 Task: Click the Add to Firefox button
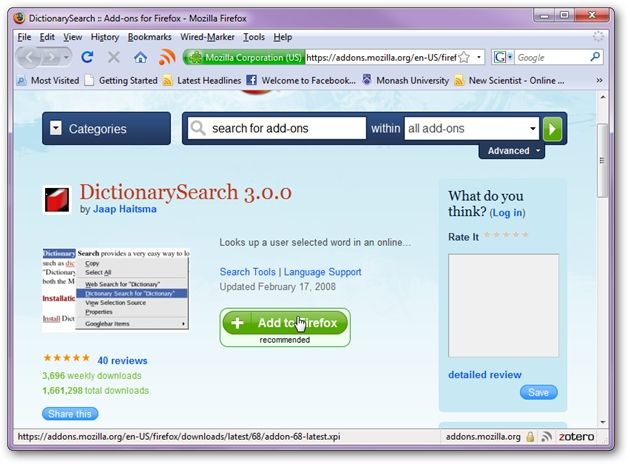click(x=285, y=323)
